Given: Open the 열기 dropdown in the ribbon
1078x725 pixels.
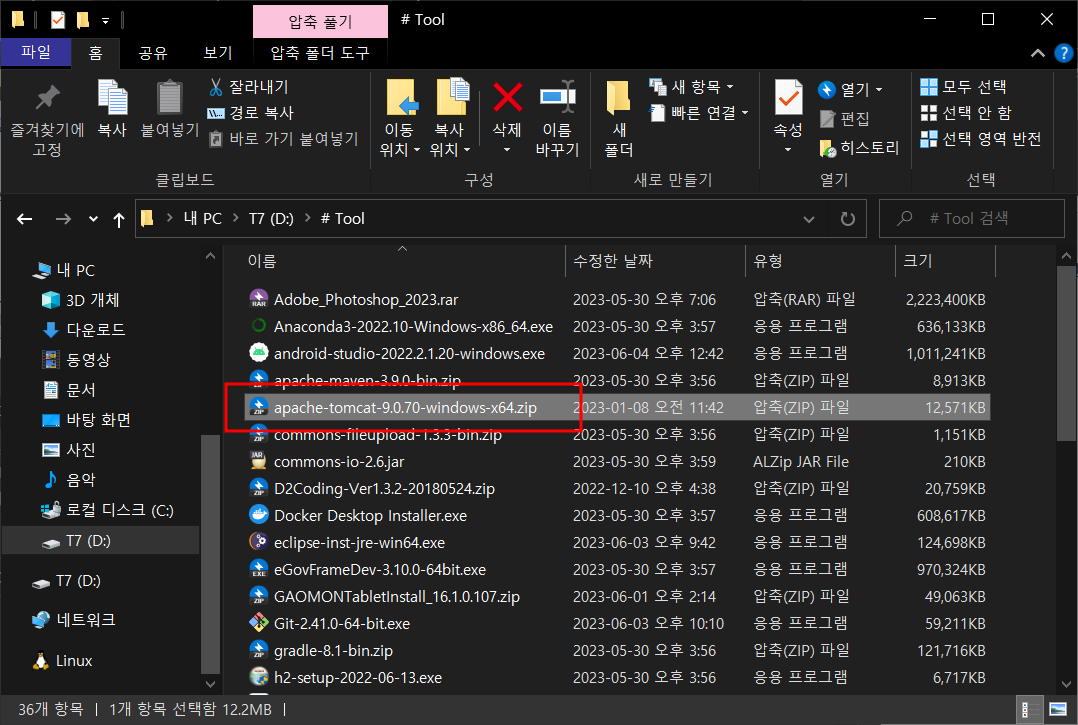Looking at the screenshot, I should [850, 89].
